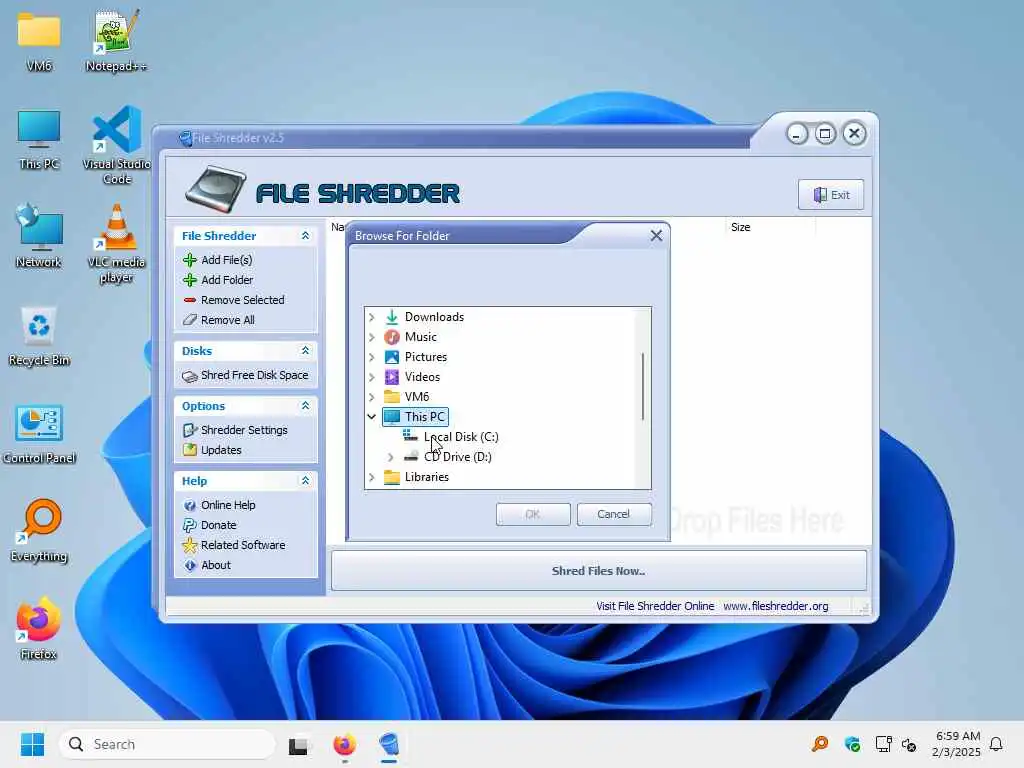1024x768 pixels.
Task: Click the Shred Free Disk Space drive icon
Action: click(190, 376)
